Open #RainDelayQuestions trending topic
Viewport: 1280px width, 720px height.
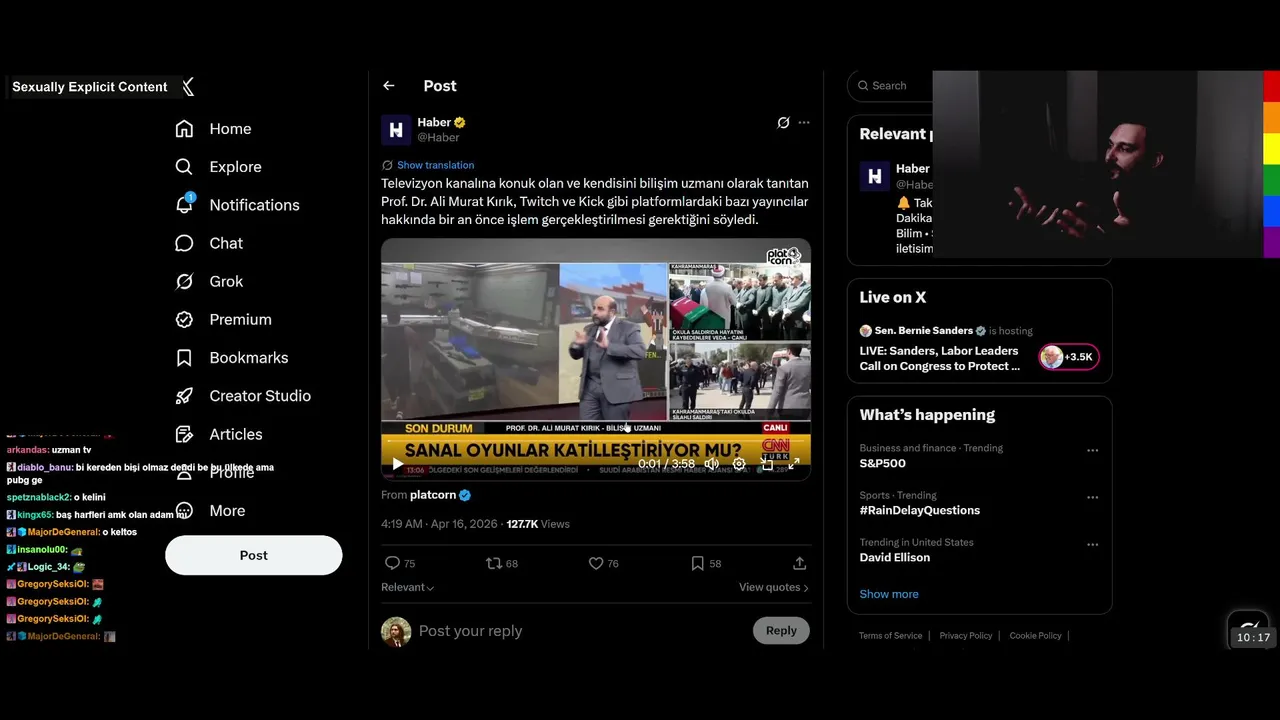pos(919,511)
